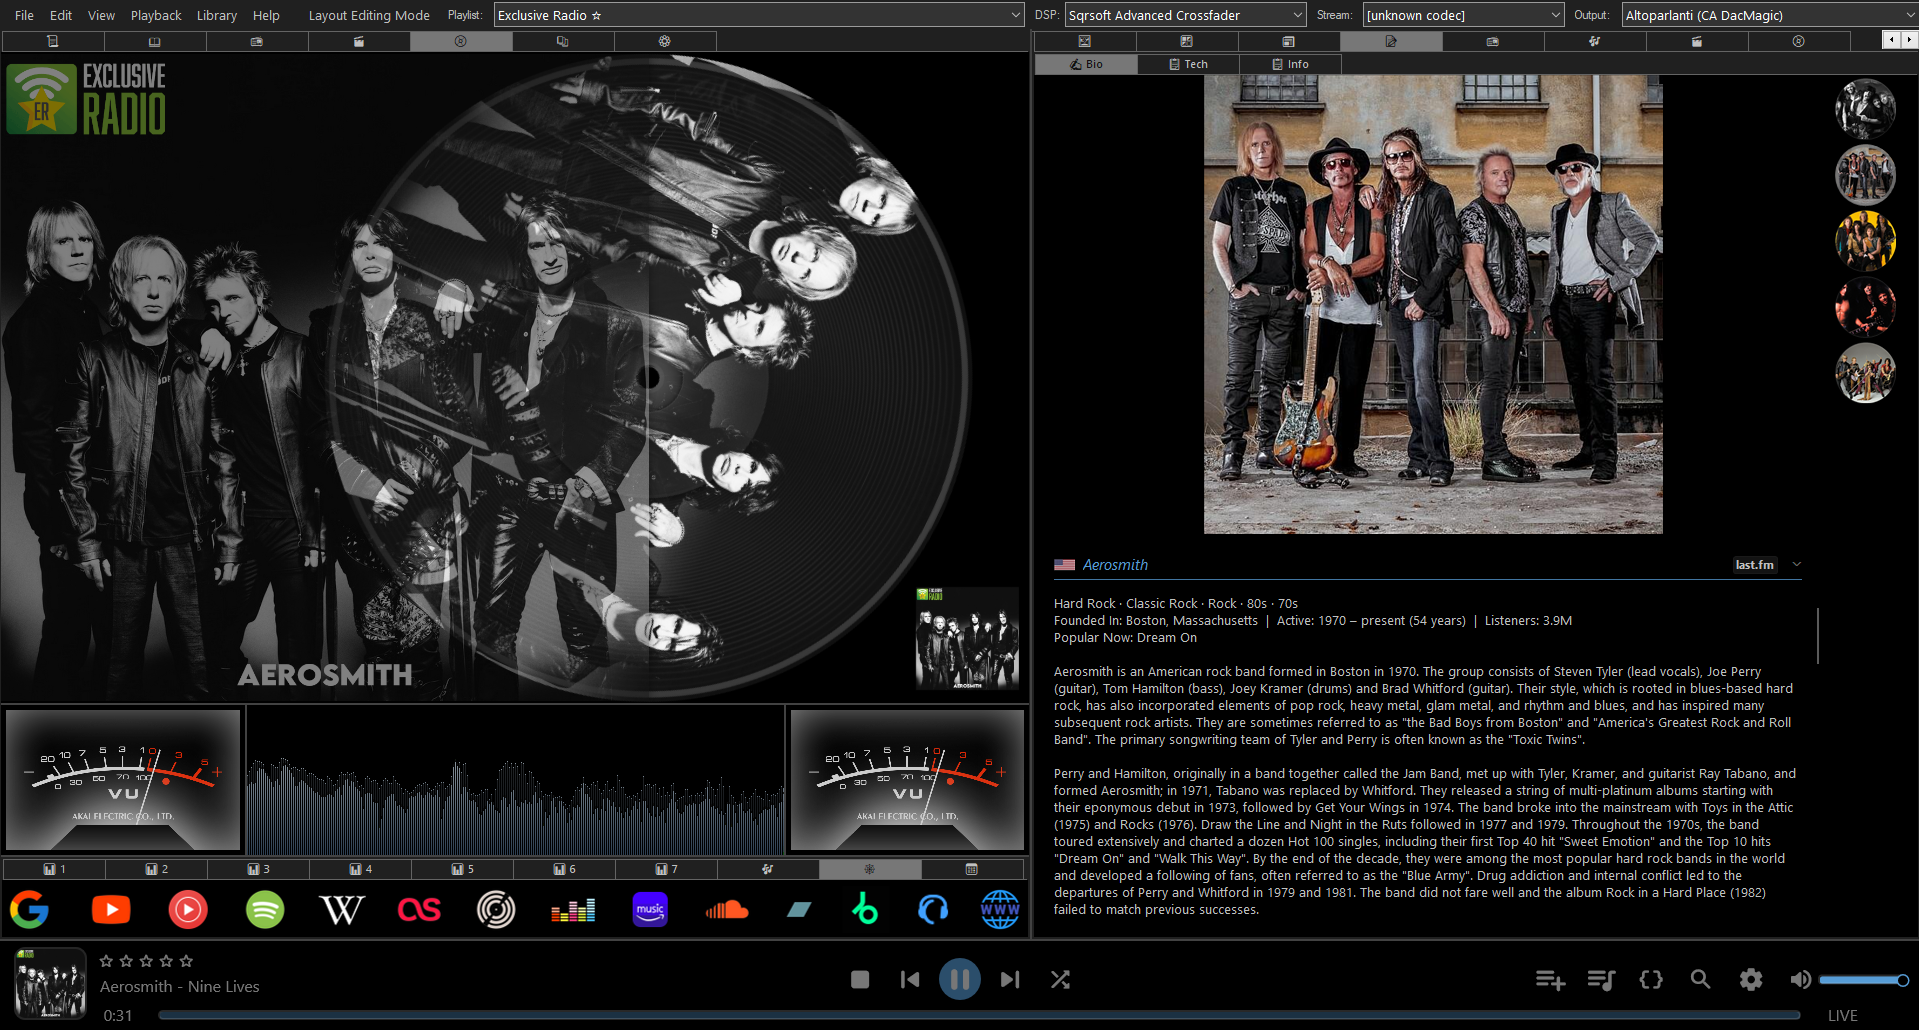Open the Library menu
This screenshot has width=1919, height=1030.
[x=217, y=15]
